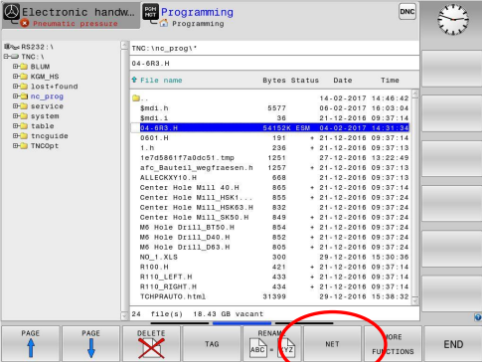The image size is (482, 362).
Task: Click the DNC icon in the header
Action: point(407,12)
